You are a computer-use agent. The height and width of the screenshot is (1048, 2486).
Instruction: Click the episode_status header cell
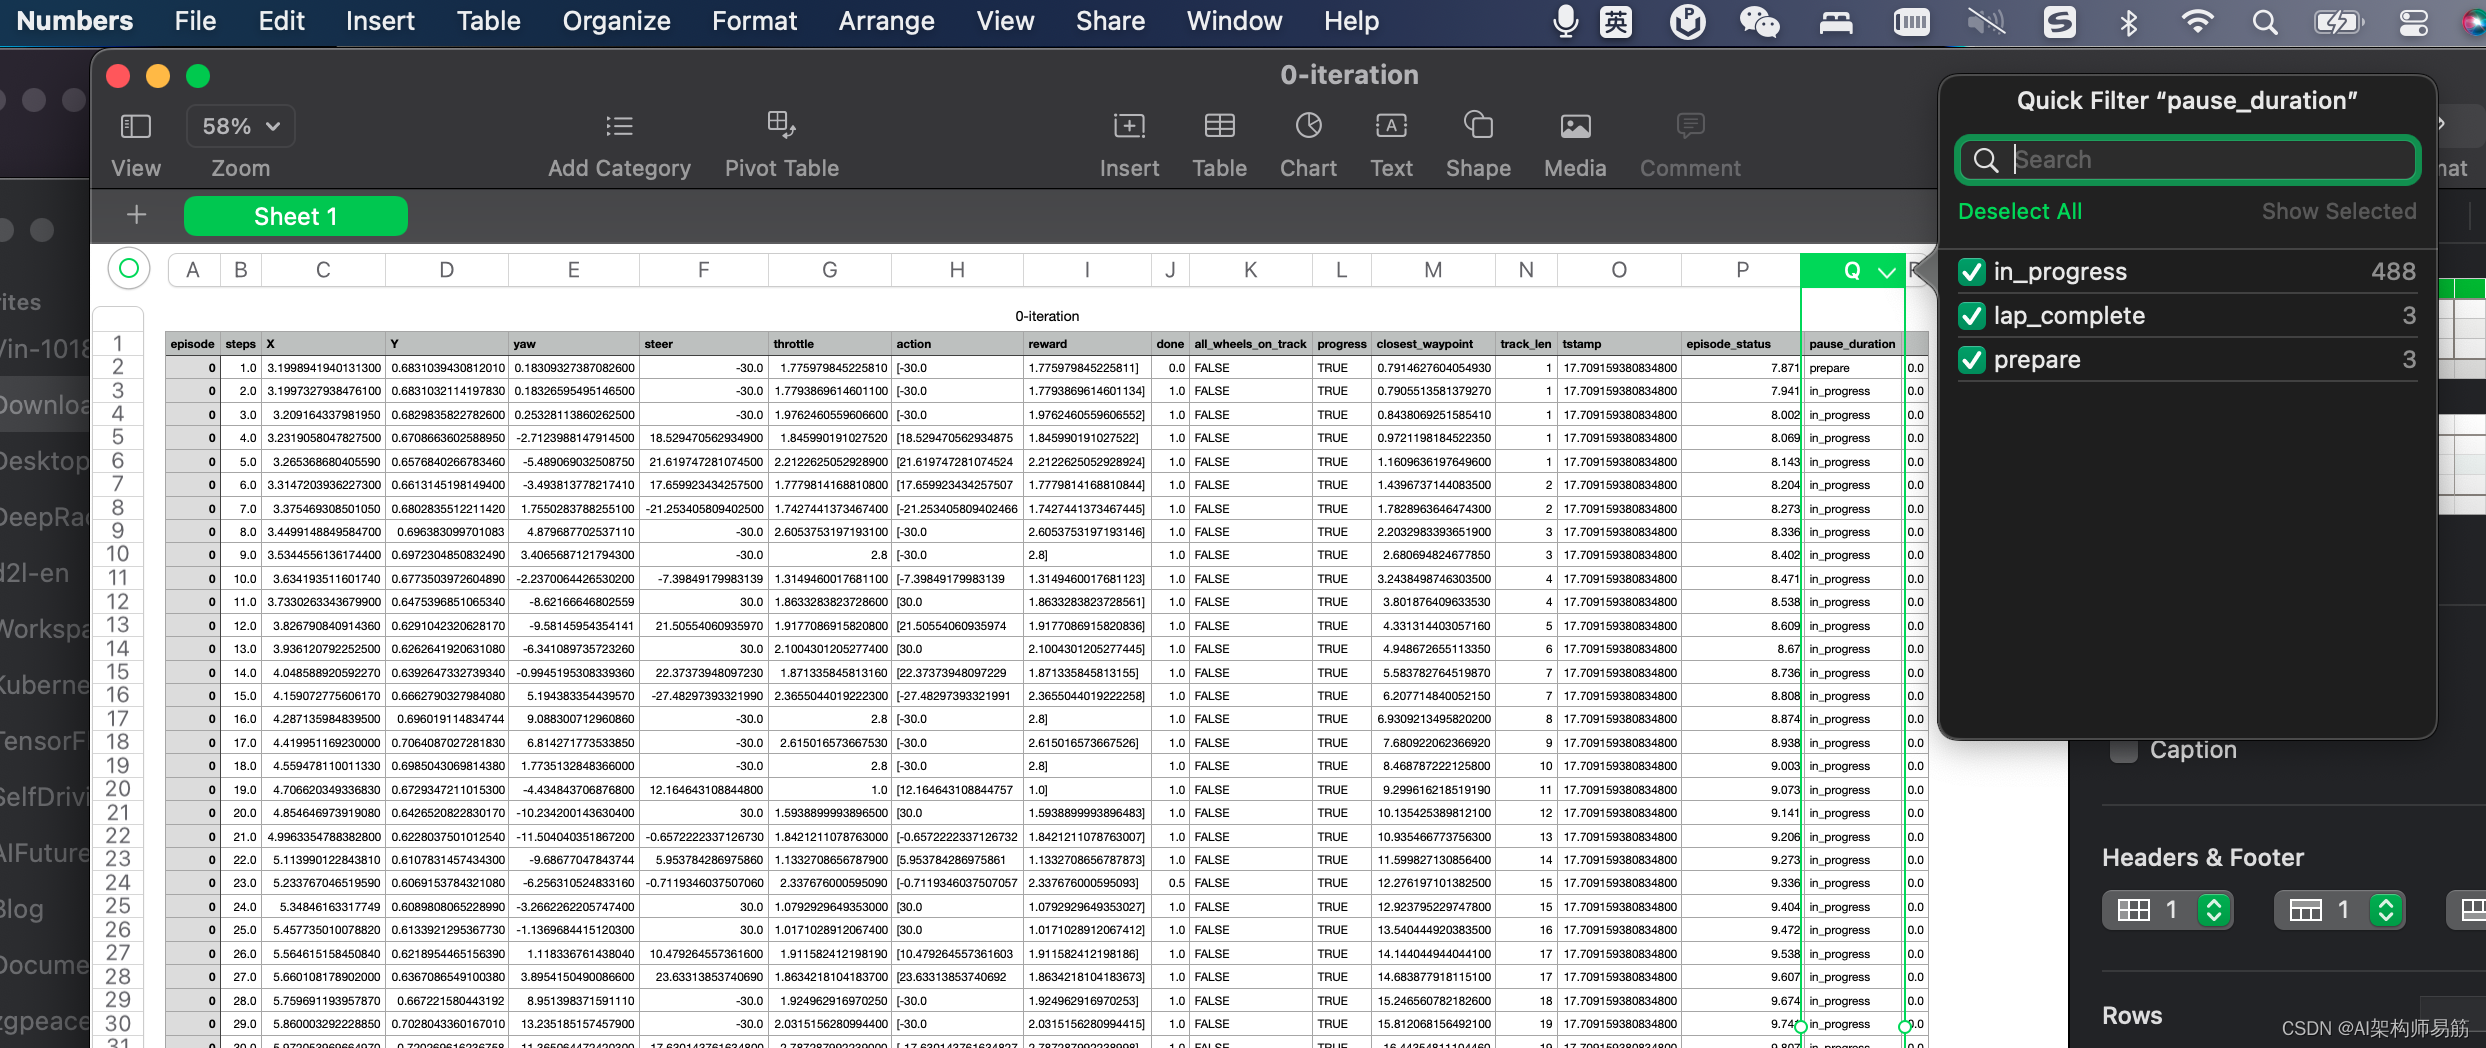pyautogui.click(x=1742, y=344)
